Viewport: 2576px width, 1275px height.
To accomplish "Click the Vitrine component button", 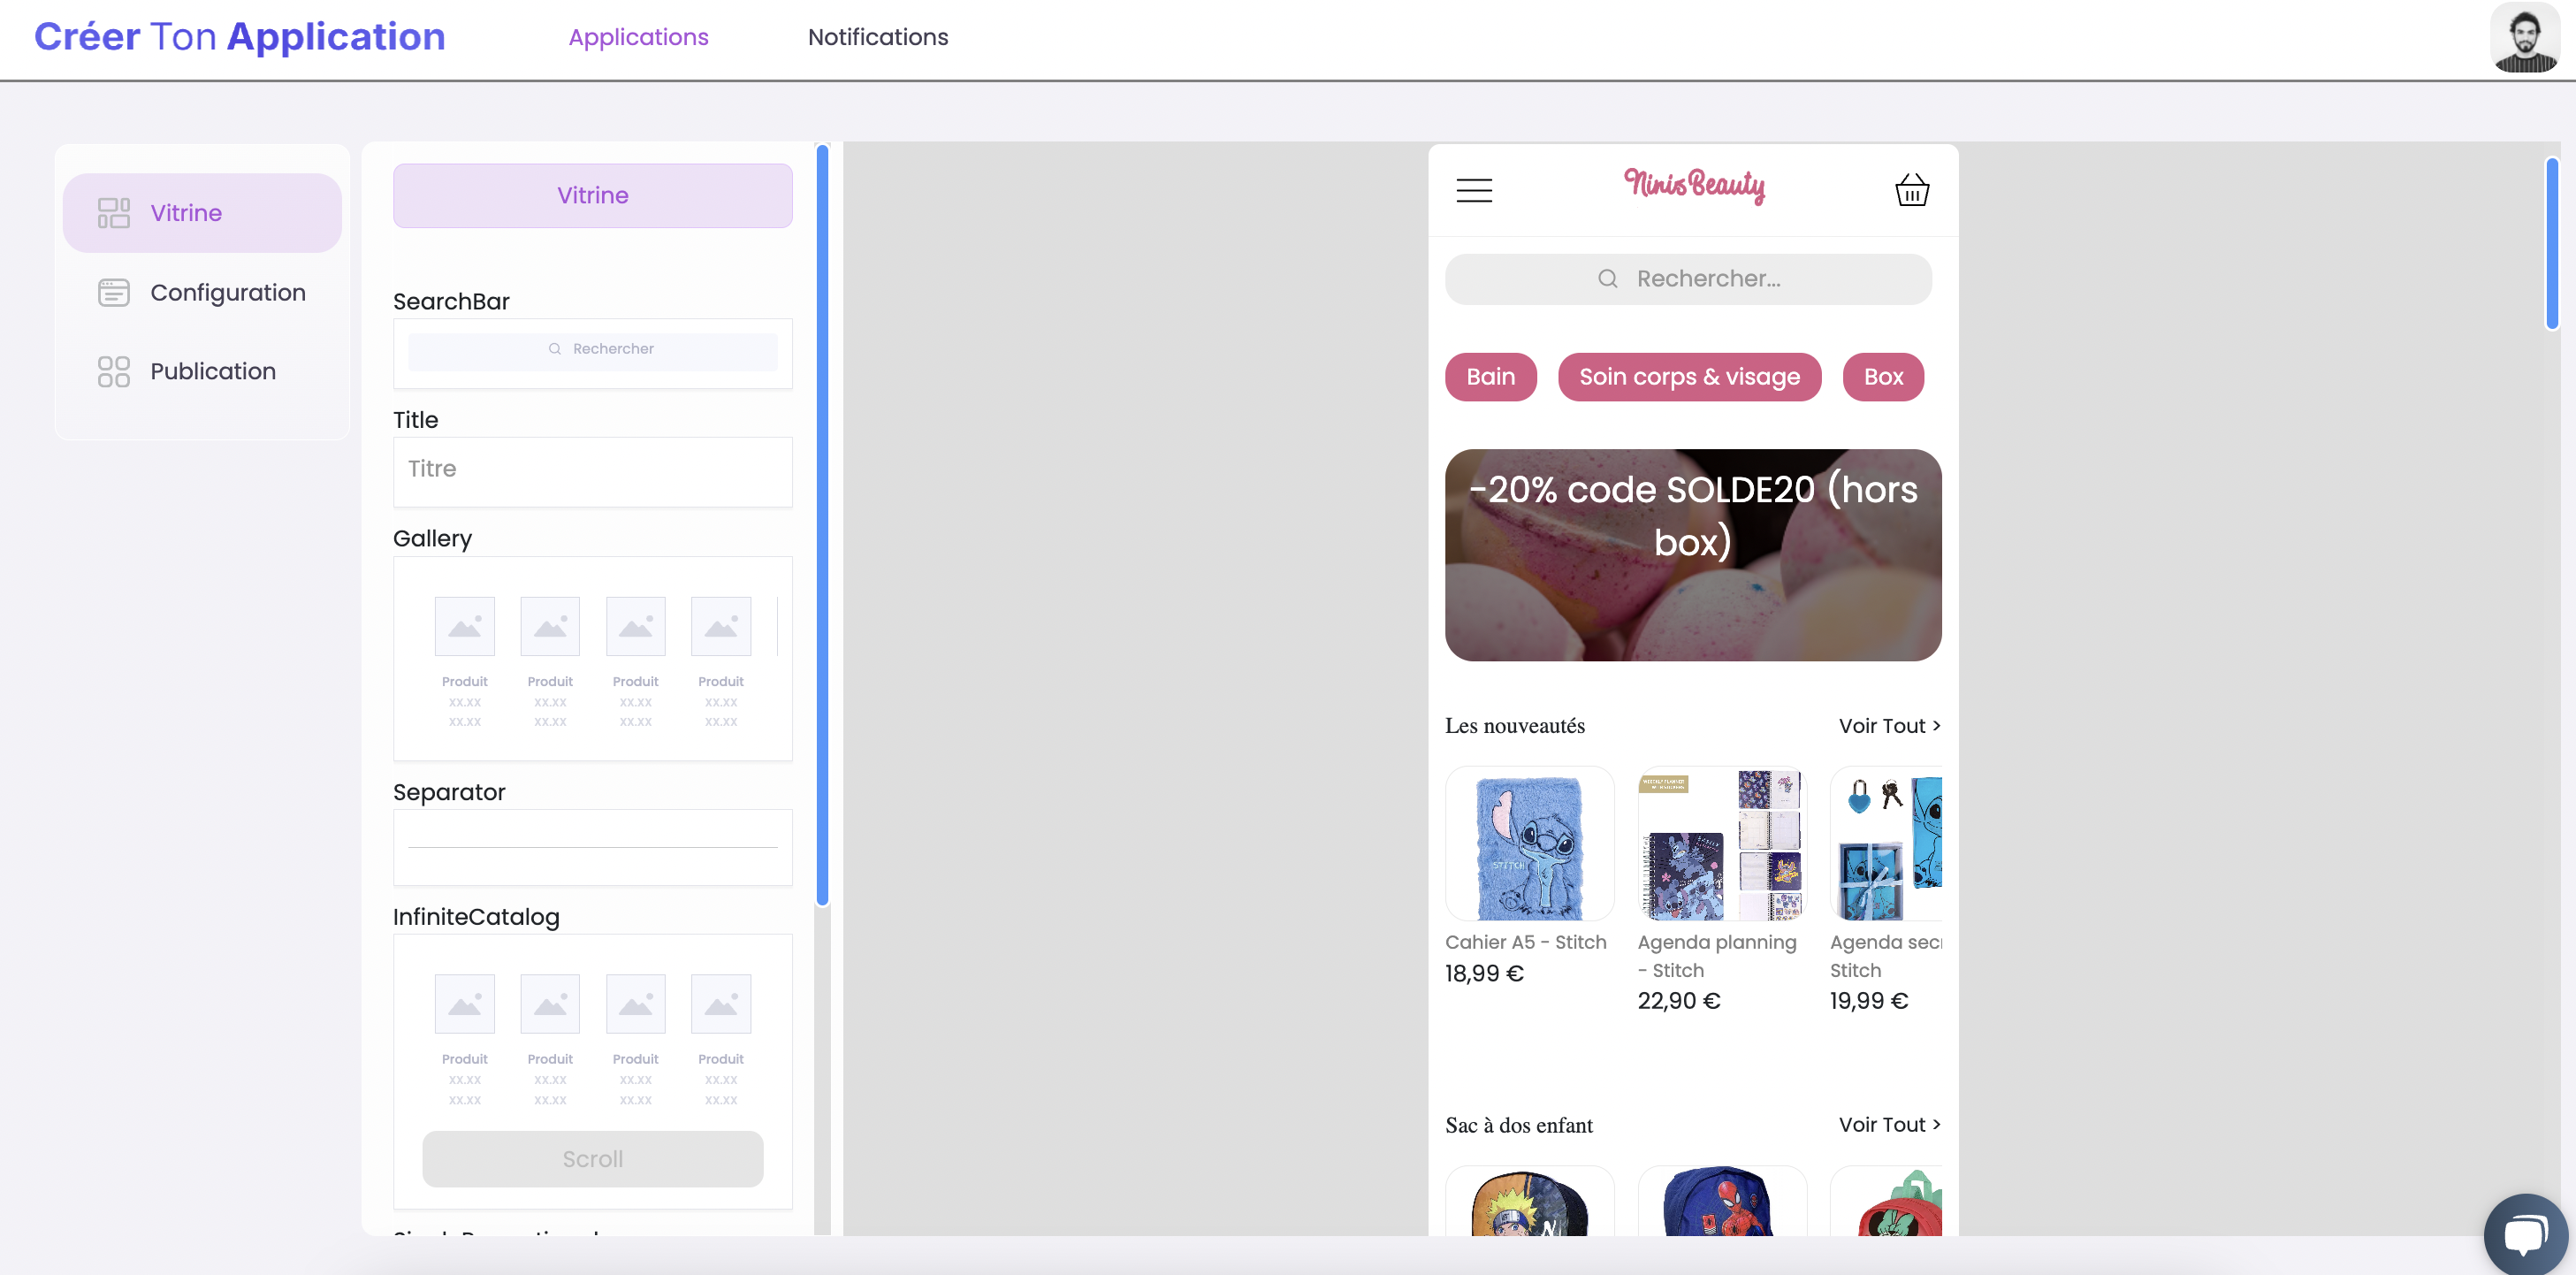I will (x=592, y=195).
